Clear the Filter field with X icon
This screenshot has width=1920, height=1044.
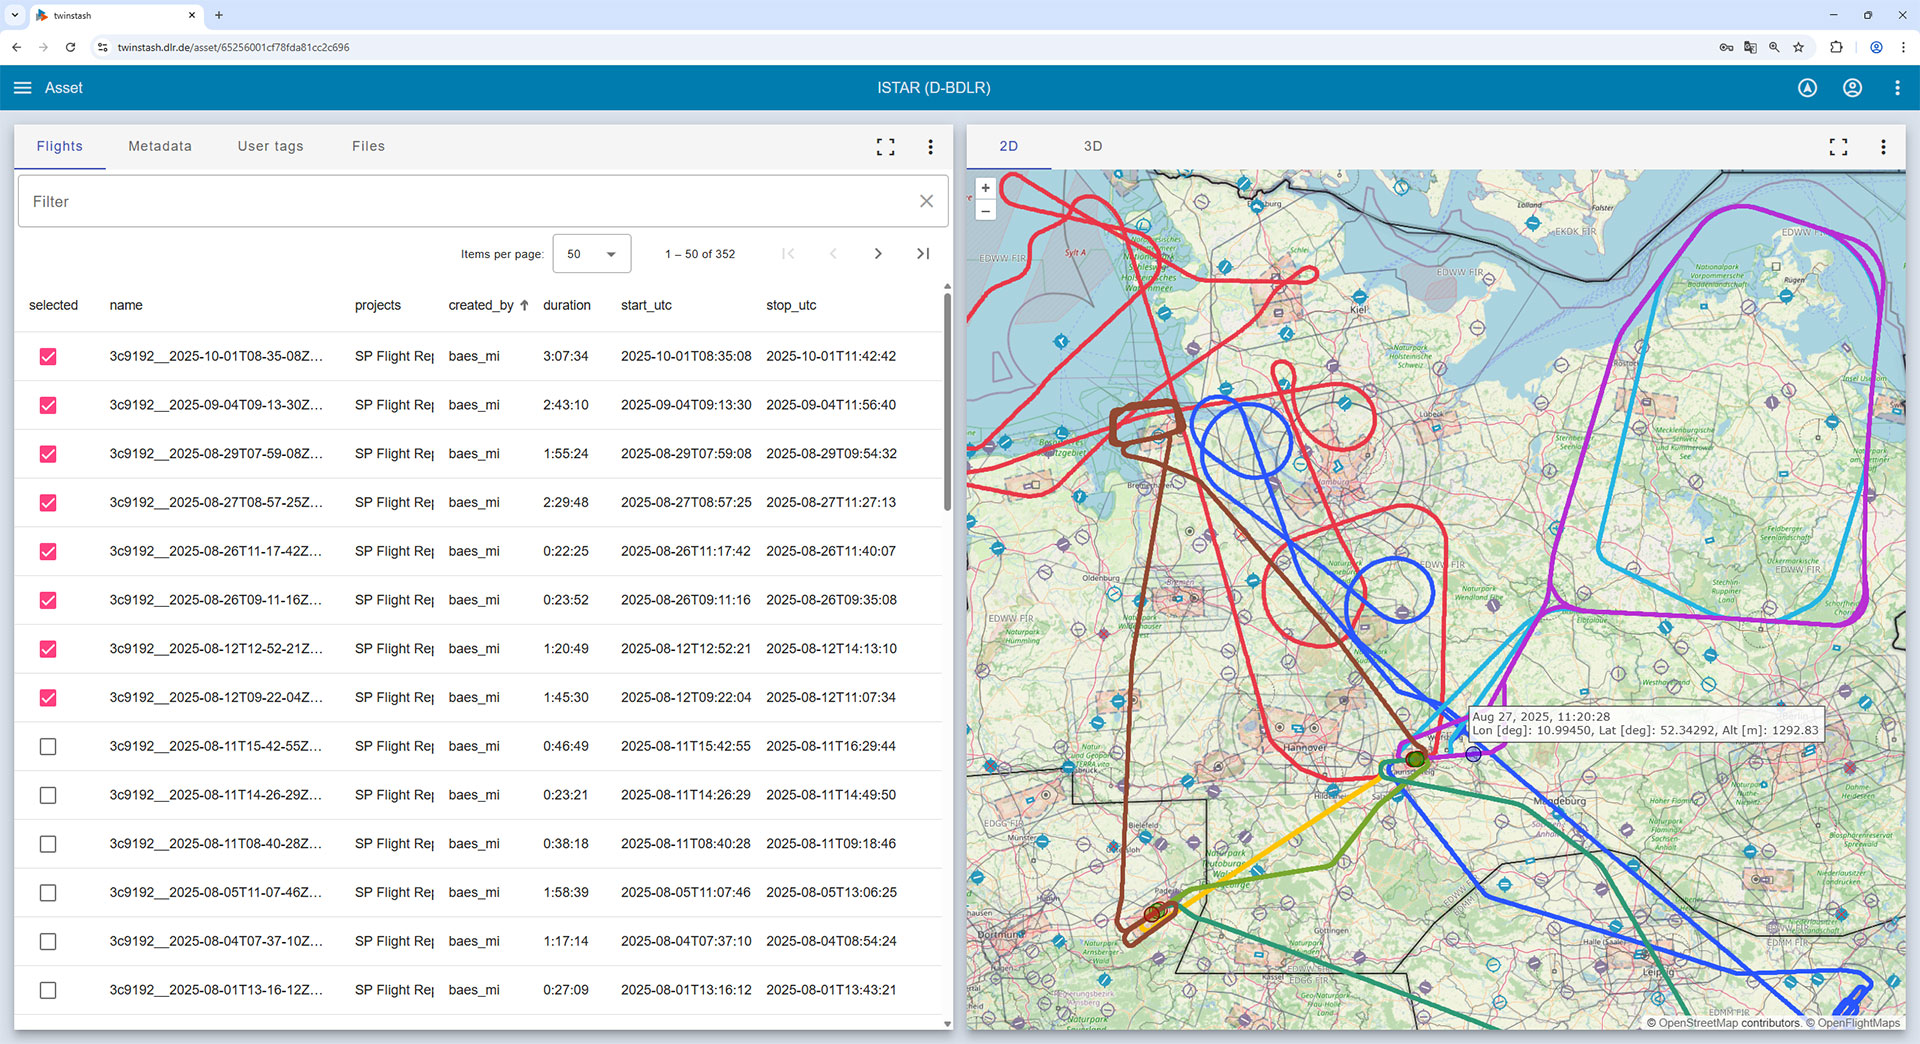(x=926, y=201)
